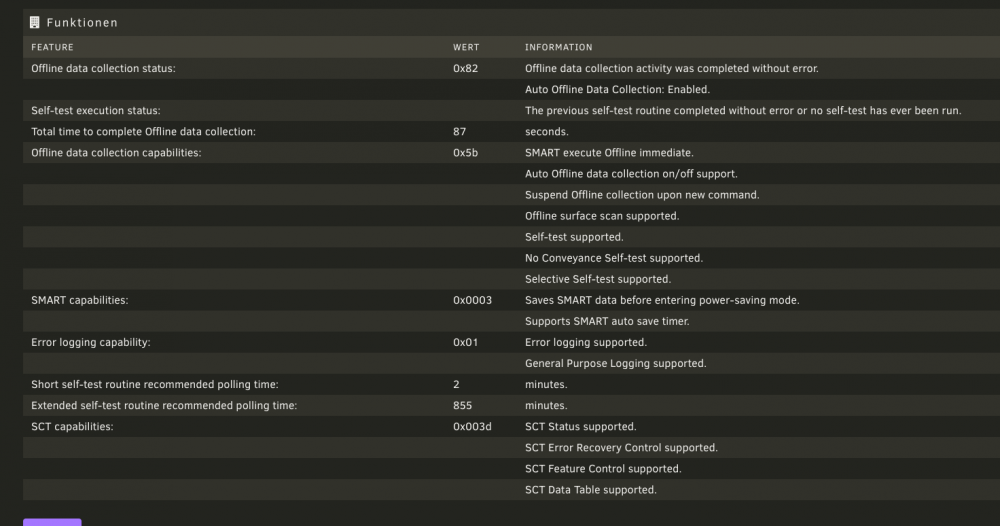Image resolution: width=1000 pixels, height=526 pixels.
Task: Select the Offline data collection capabilities row
Action: pyautogui.click(x=511, y=152)
